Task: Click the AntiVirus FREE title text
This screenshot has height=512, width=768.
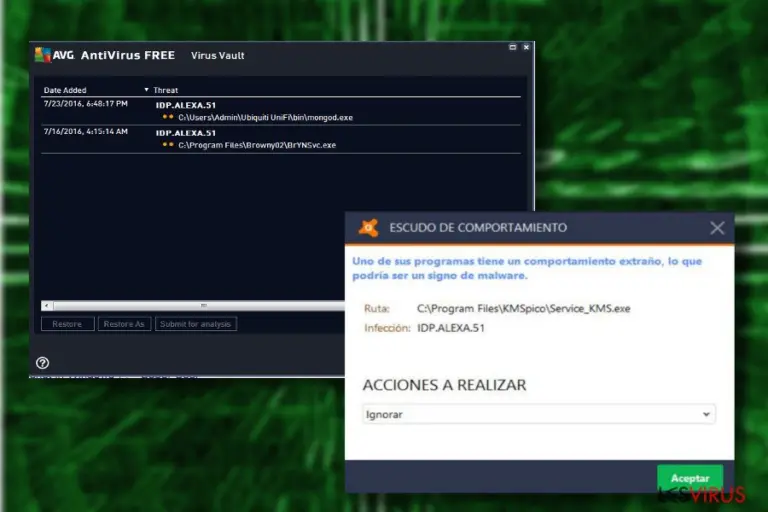Action: click(x=128, y=55)
